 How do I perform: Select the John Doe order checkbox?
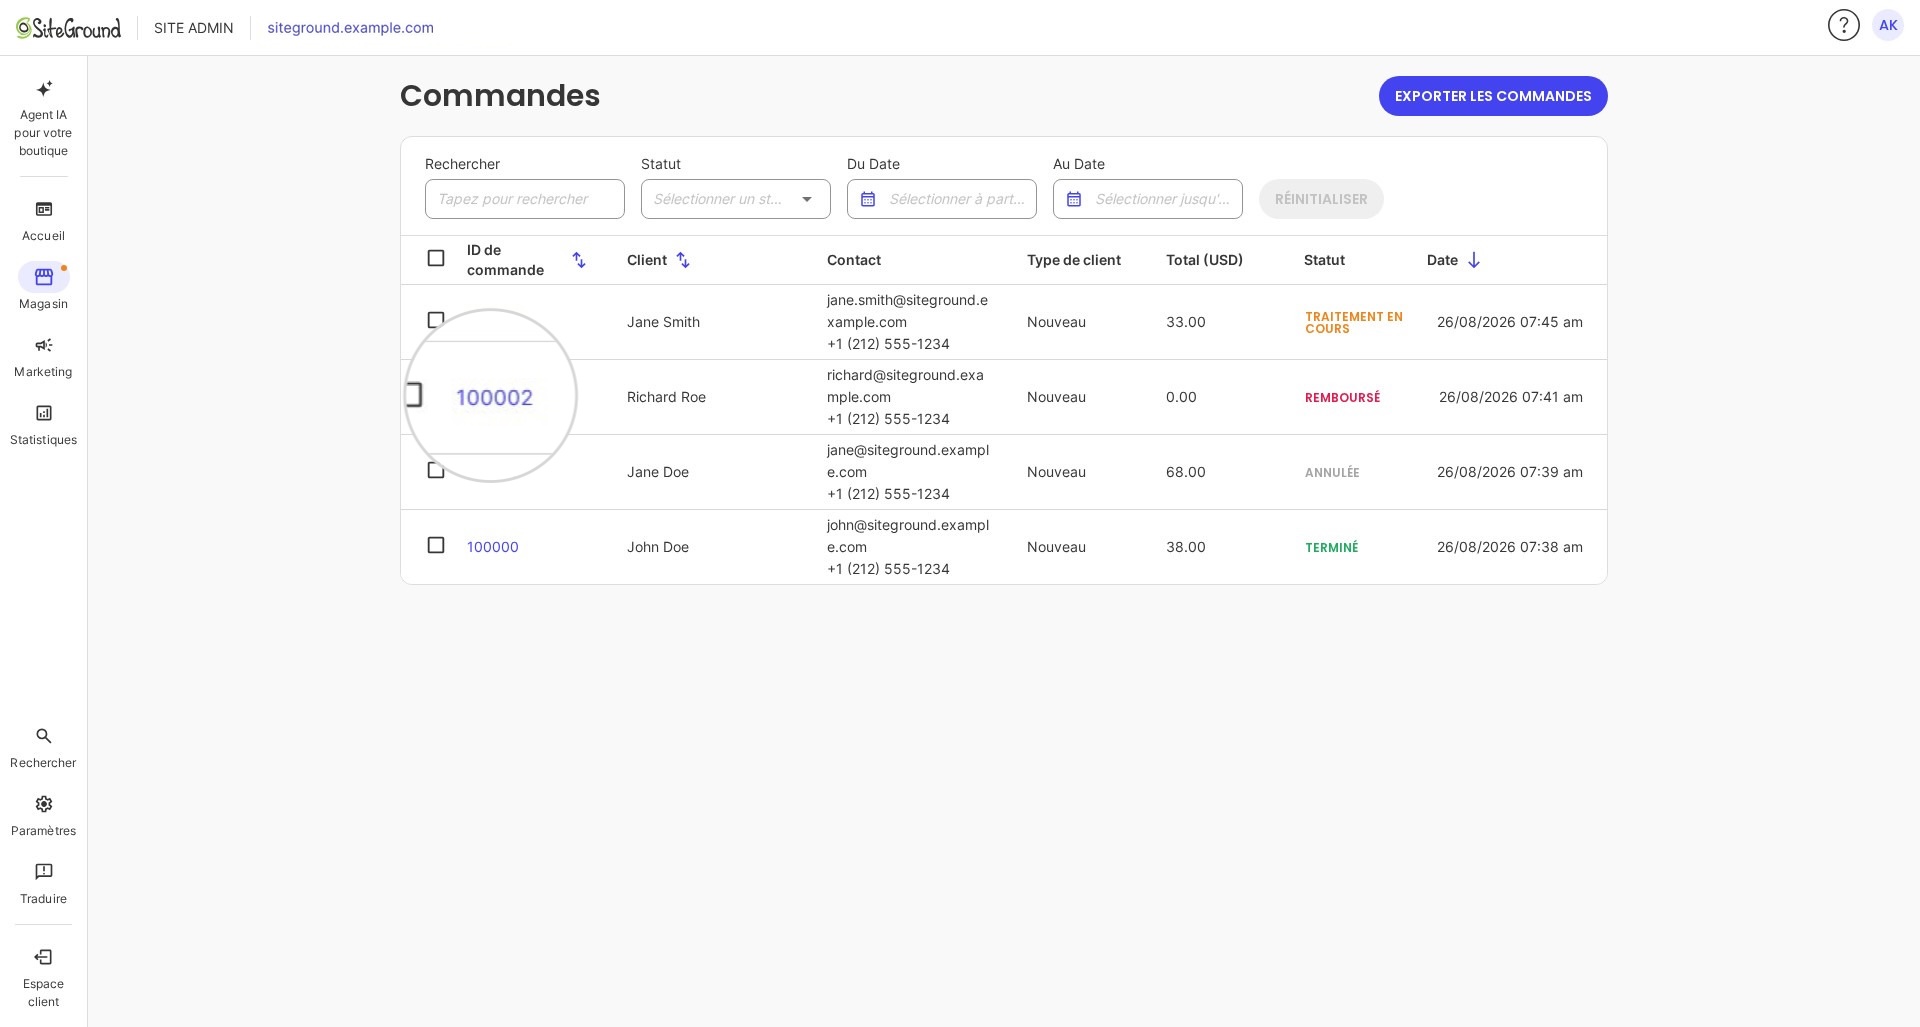pyautogui.click(x=436, y=545)
